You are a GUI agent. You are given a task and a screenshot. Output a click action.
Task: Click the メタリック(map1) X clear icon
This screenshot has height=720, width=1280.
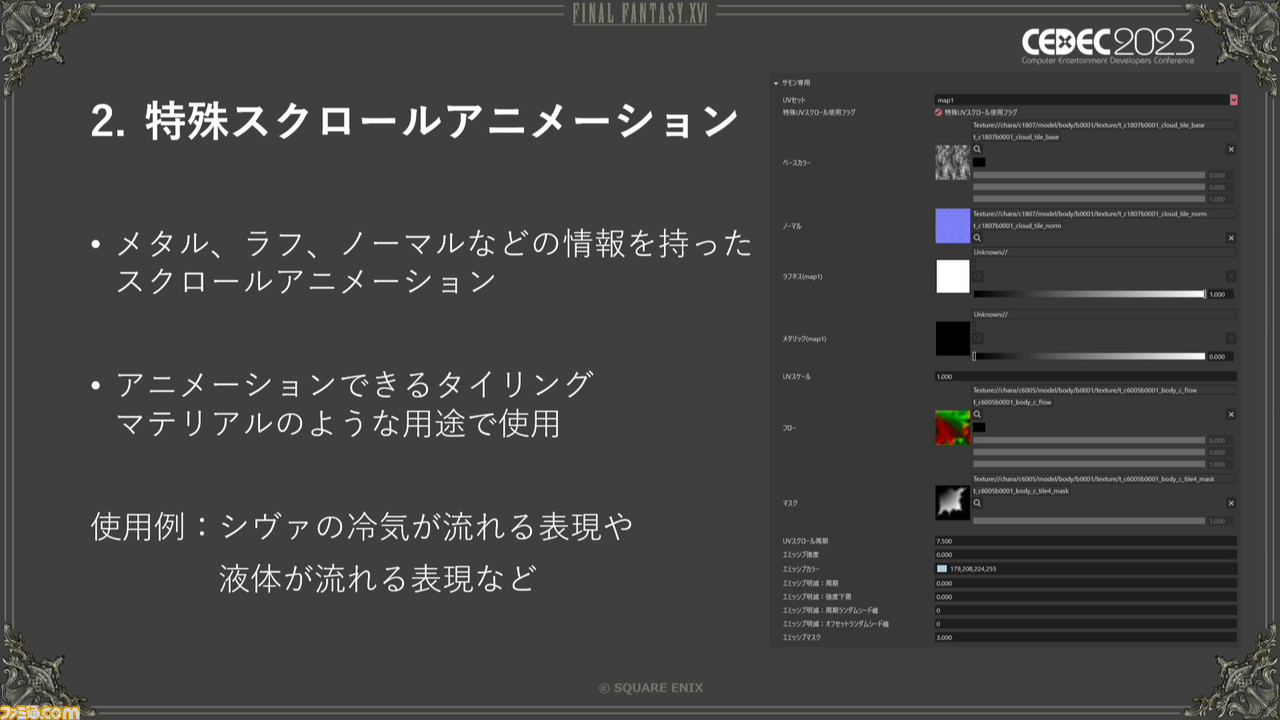tap(1231, 338)
